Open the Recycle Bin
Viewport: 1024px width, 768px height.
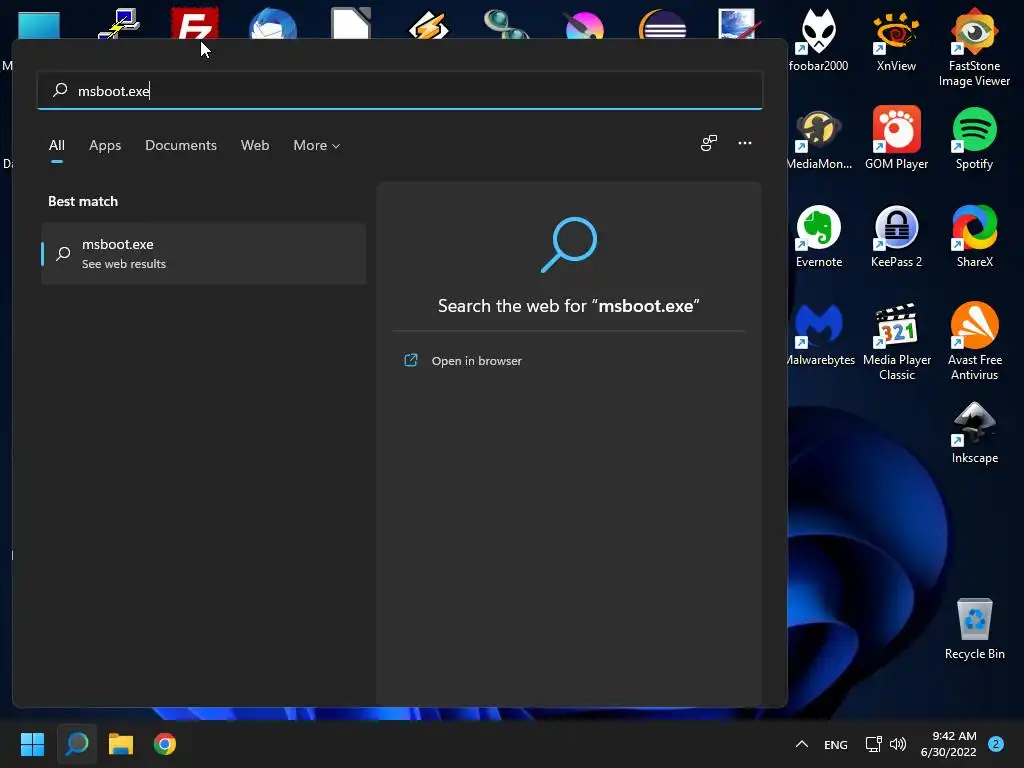[974, 628]
